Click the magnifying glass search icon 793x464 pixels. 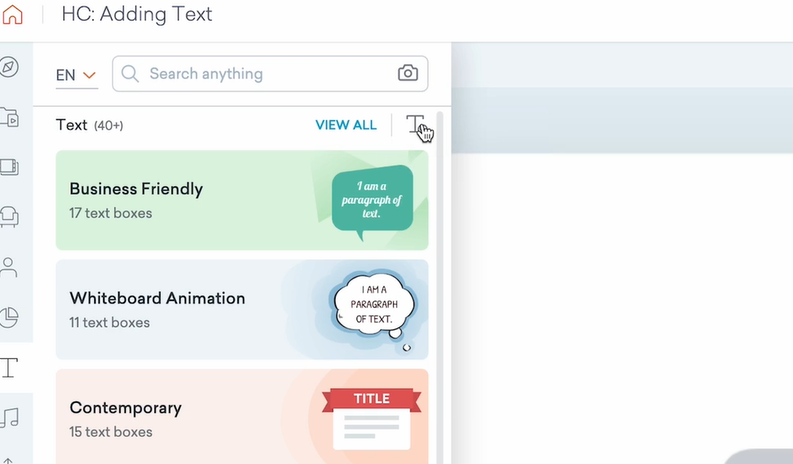coord(131,74)
